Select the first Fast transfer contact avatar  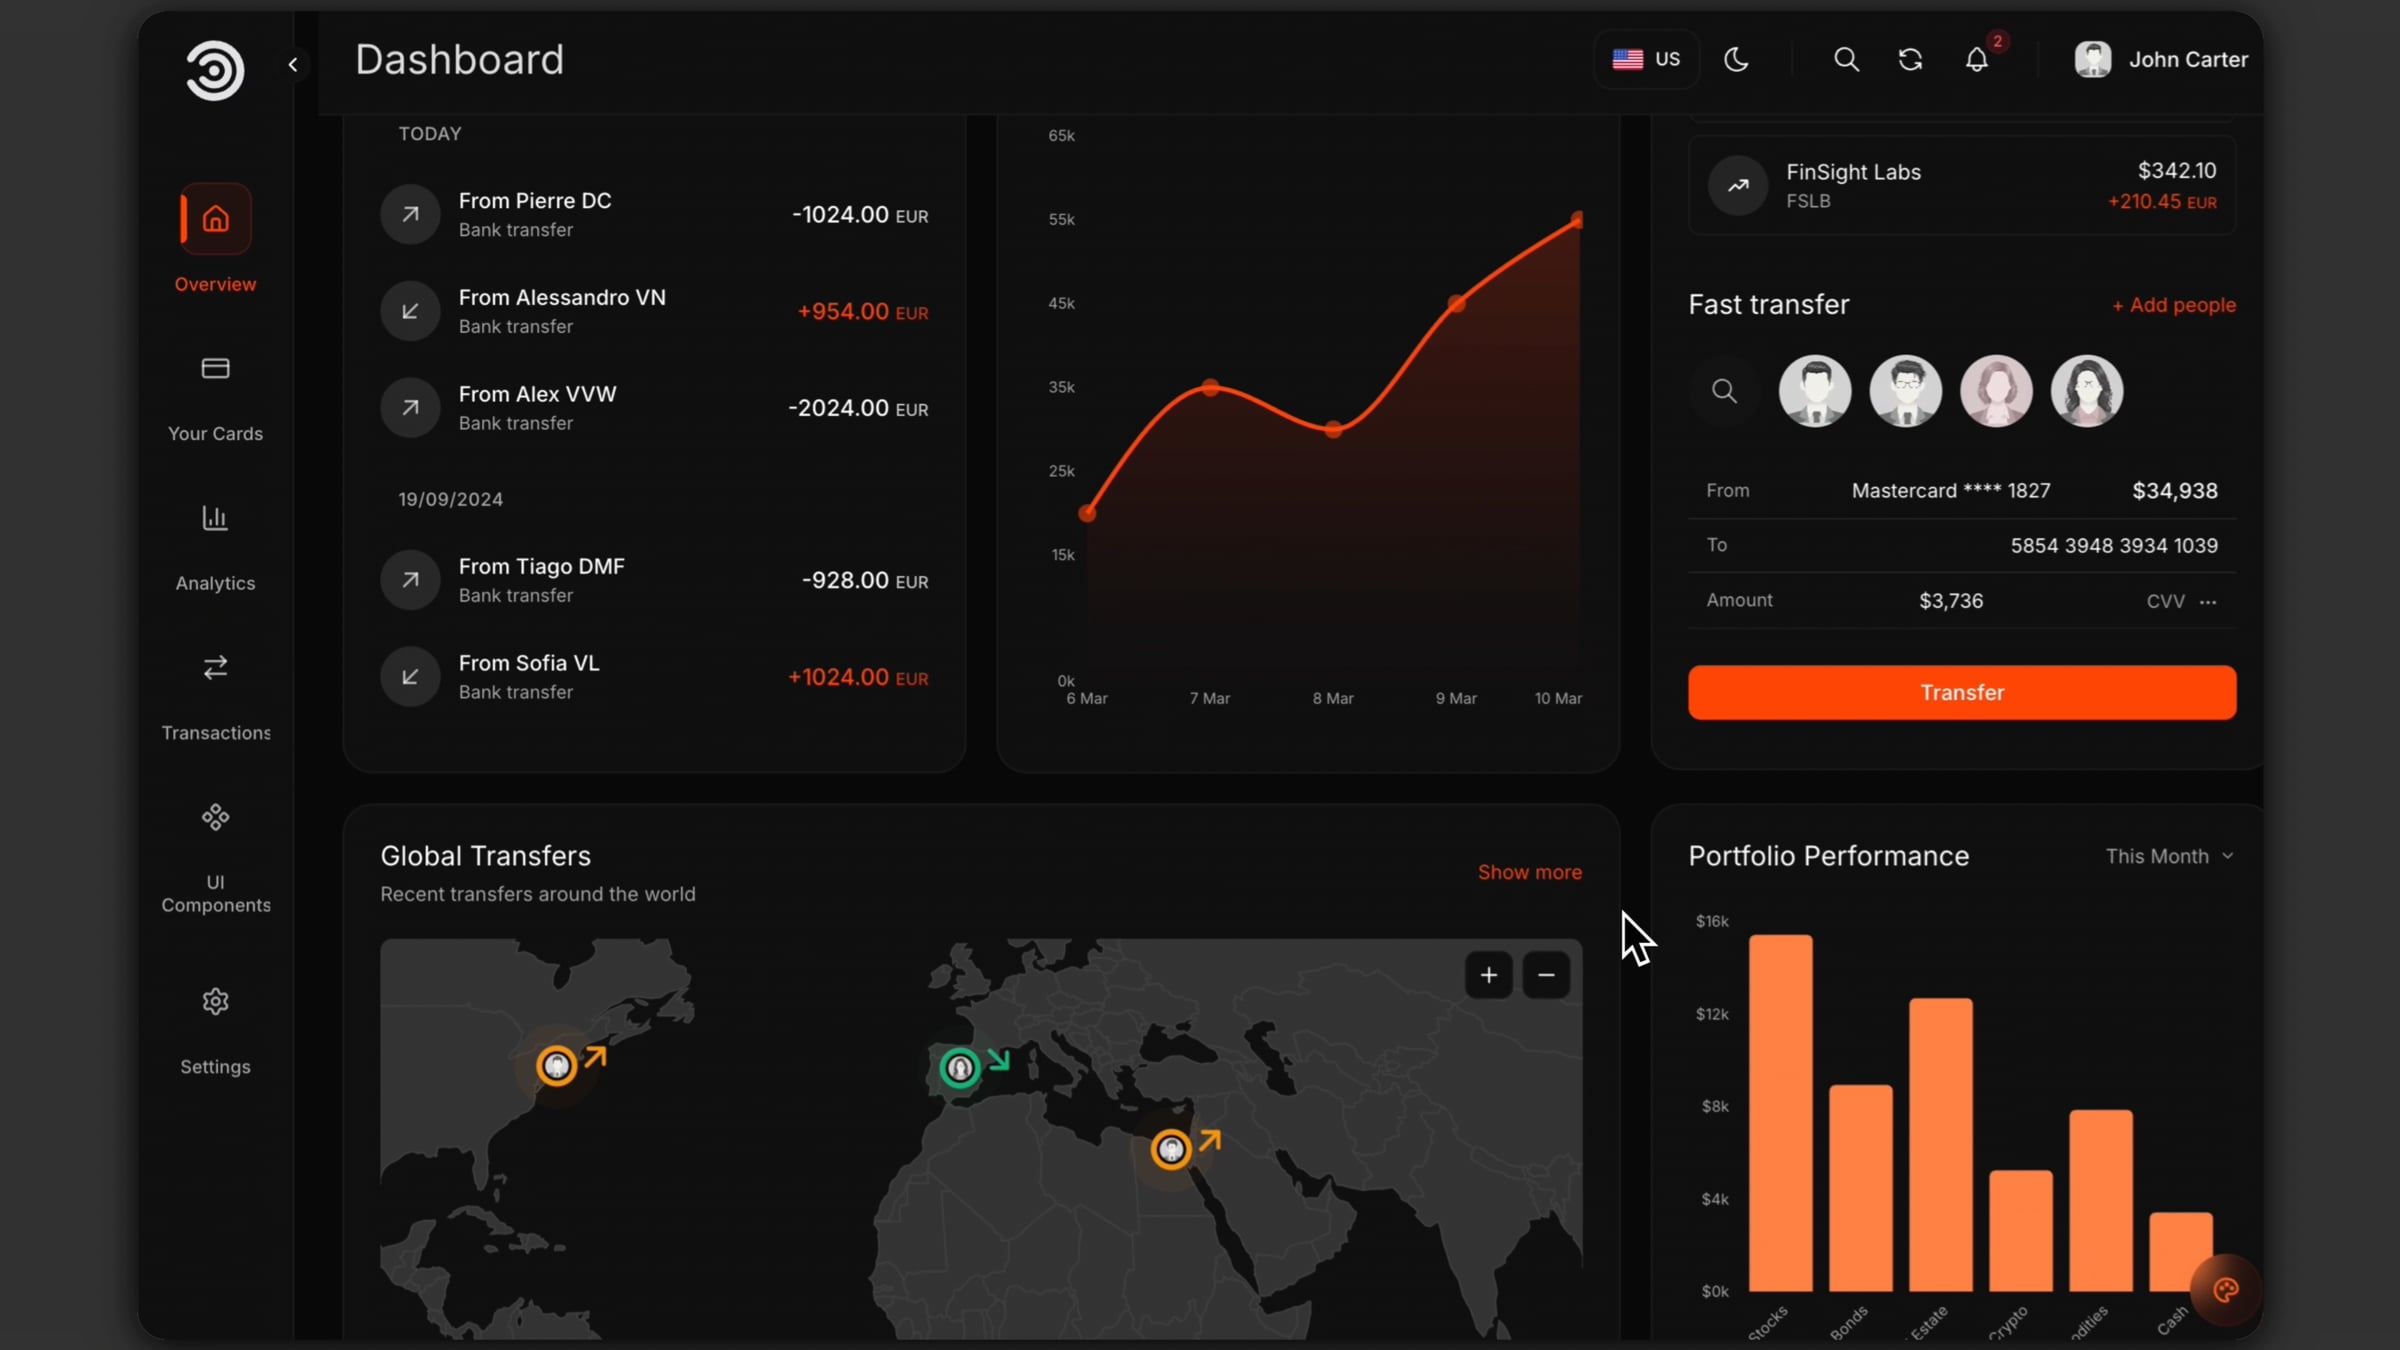tap(1815, 391)
